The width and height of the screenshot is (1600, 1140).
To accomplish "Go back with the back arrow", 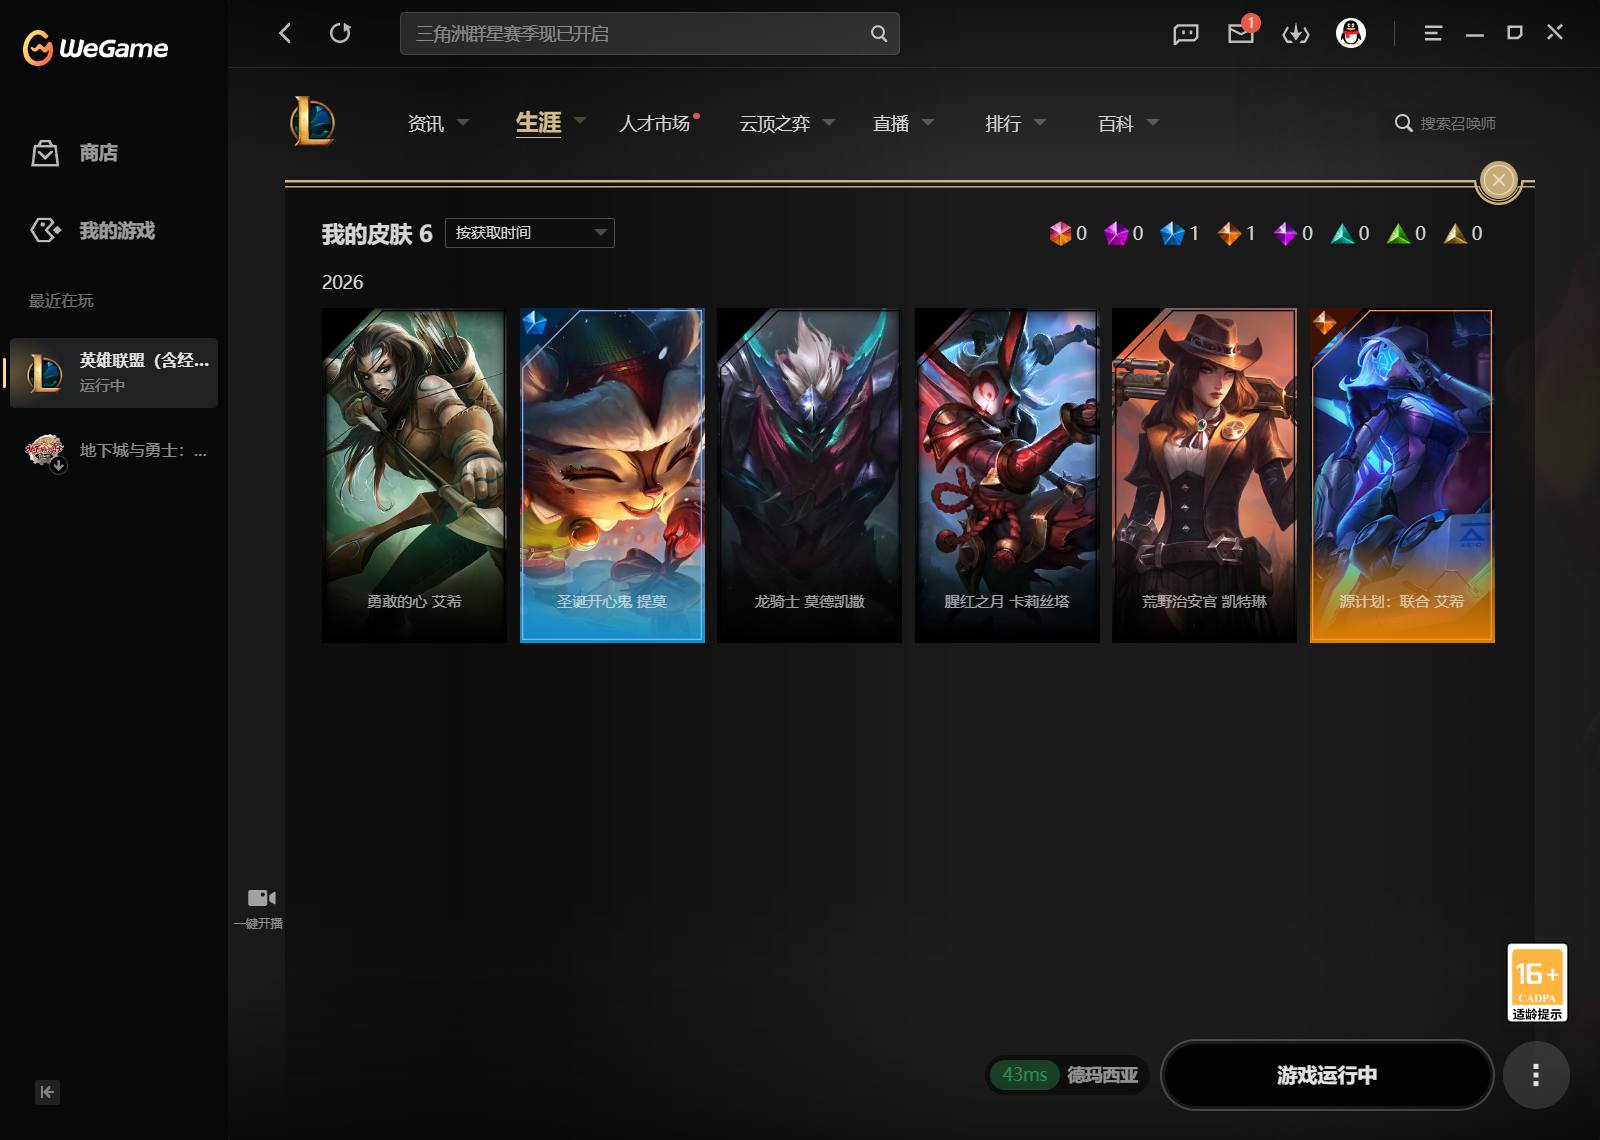I will click(x=285, y=33).
